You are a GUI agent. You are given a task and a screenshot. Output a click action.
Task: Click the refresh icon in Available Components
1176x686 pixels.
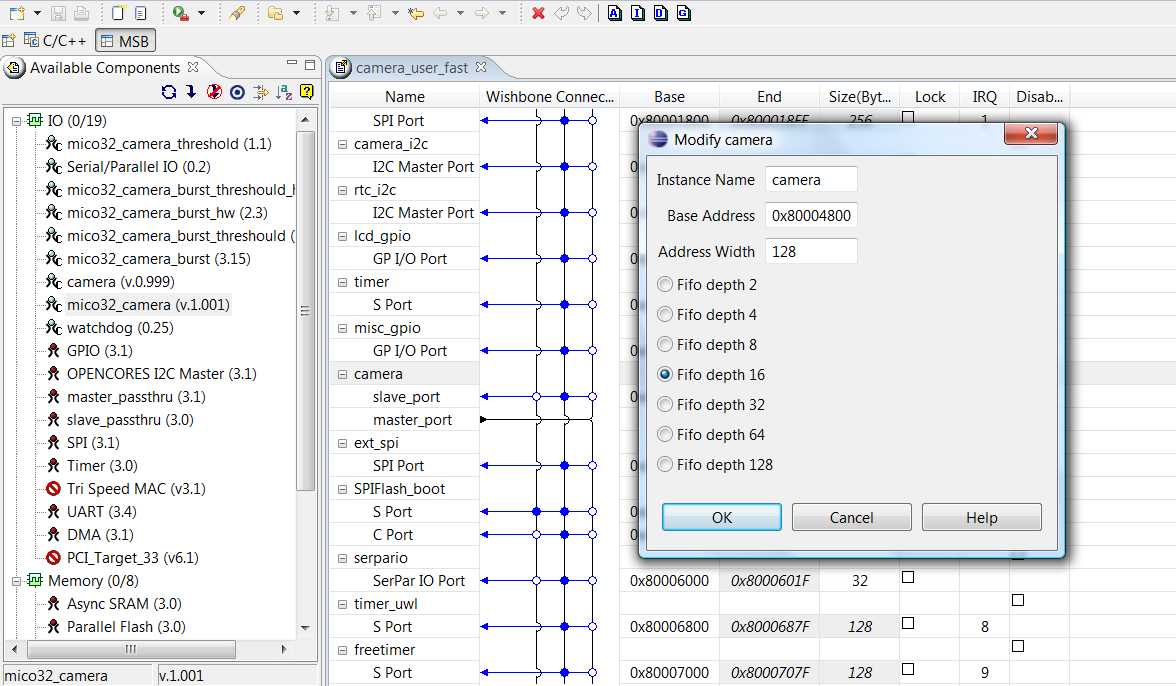[169, 91]
